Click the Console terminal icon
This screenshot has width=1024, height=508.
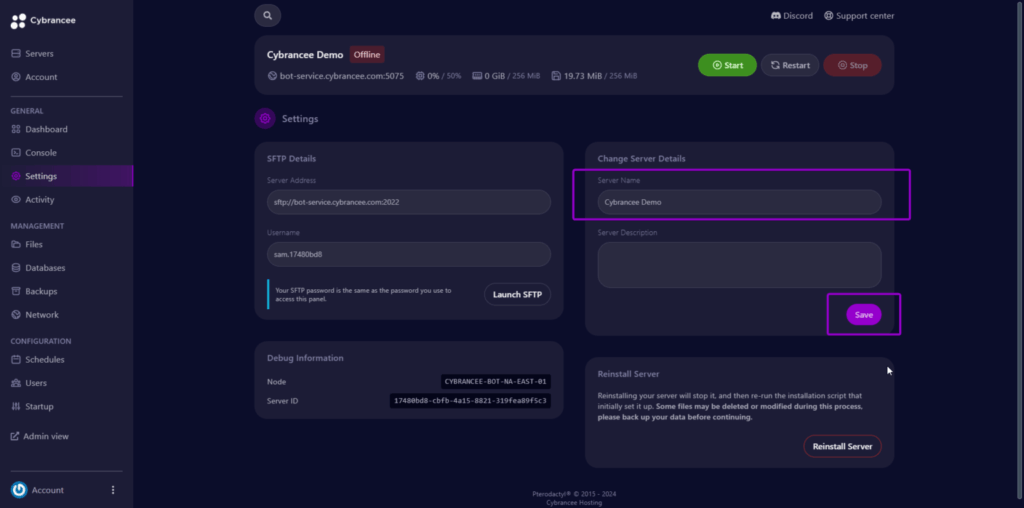point(16,153)
